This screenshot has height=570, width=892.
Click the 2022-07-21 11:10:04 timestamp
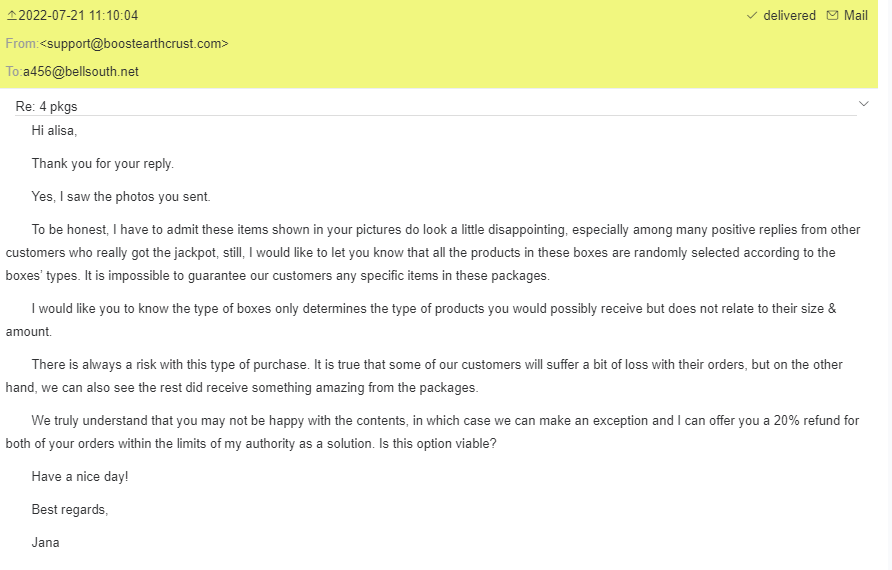79,16
